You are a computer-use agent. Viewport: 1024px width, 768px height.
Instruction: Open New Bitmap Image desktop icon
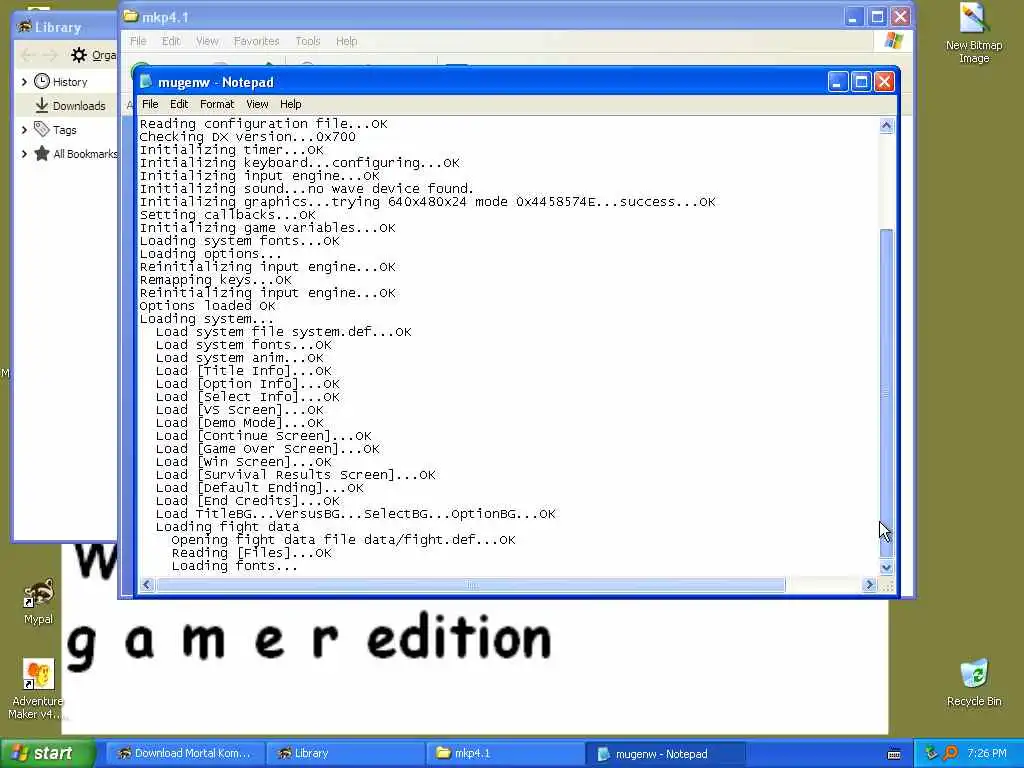(974, 33)
